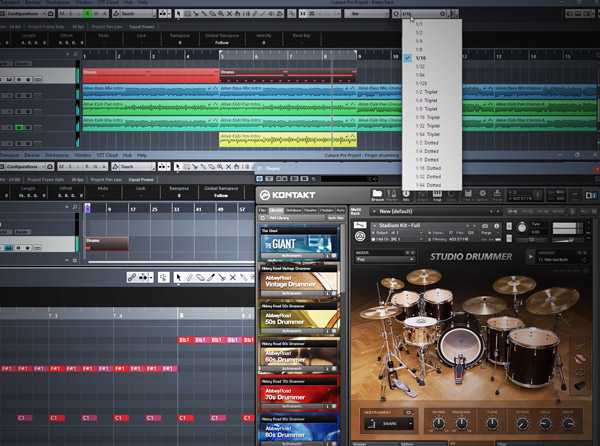Select the eraser tool in the drum editor toolbar
Screen dimensions: 600x446
coord(200,277)
